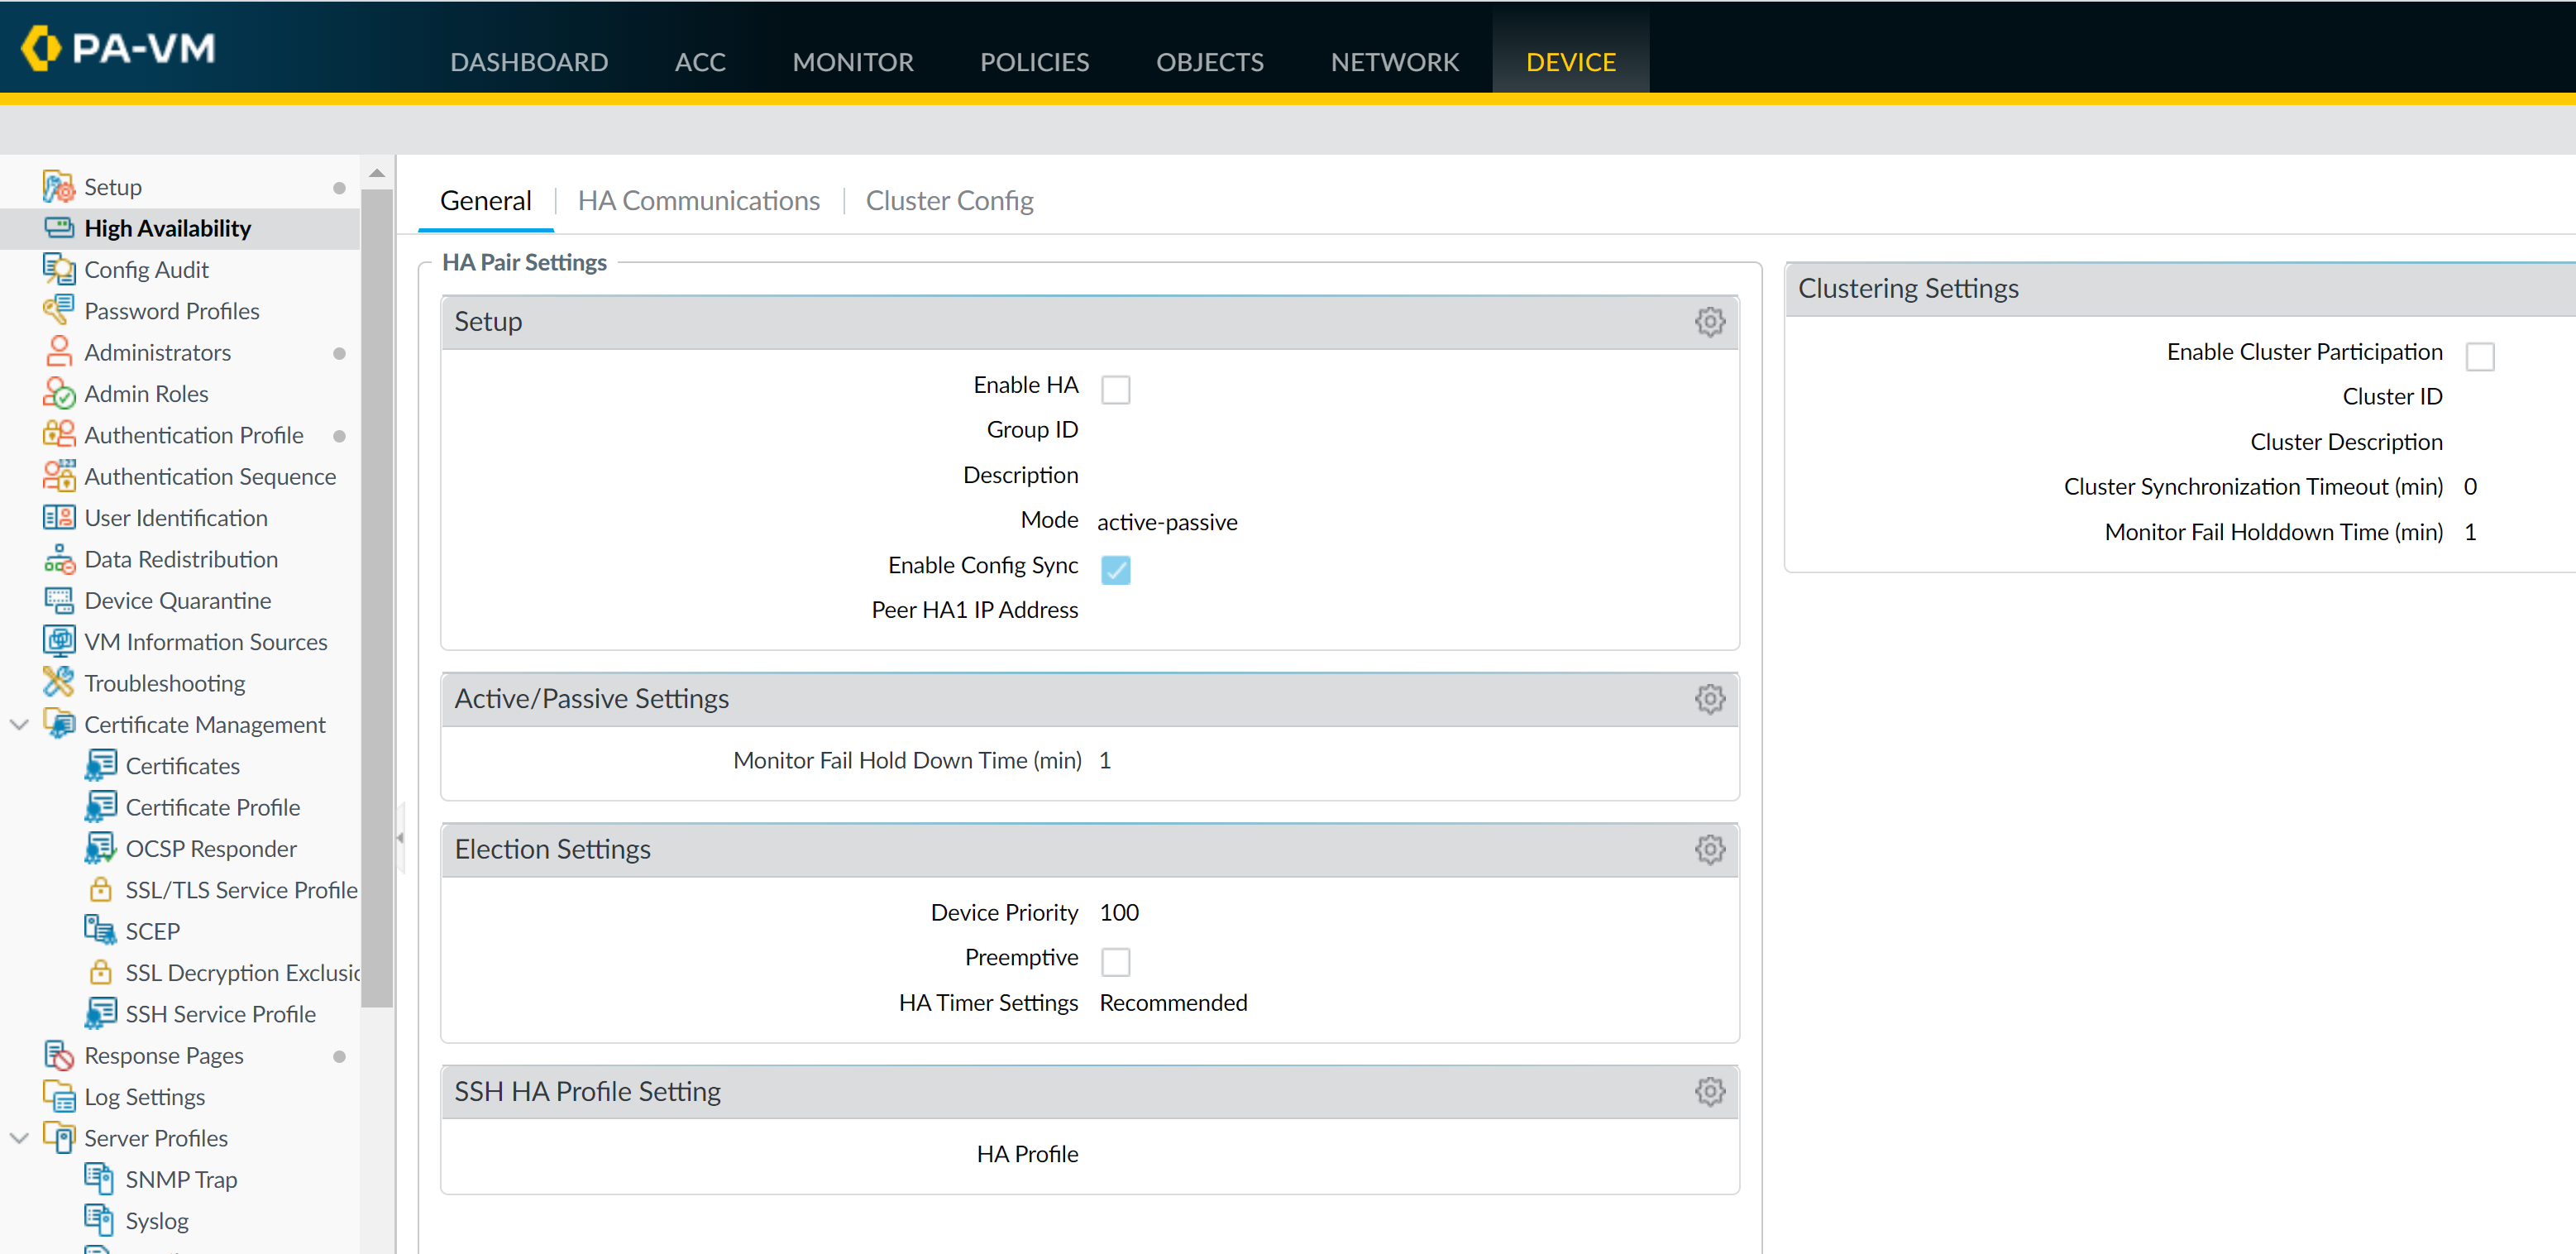This screenshot has width=2576, height=1254.
Task: Collapse sidebar using the panel splitter arrow
Action: tap(400, 838)
